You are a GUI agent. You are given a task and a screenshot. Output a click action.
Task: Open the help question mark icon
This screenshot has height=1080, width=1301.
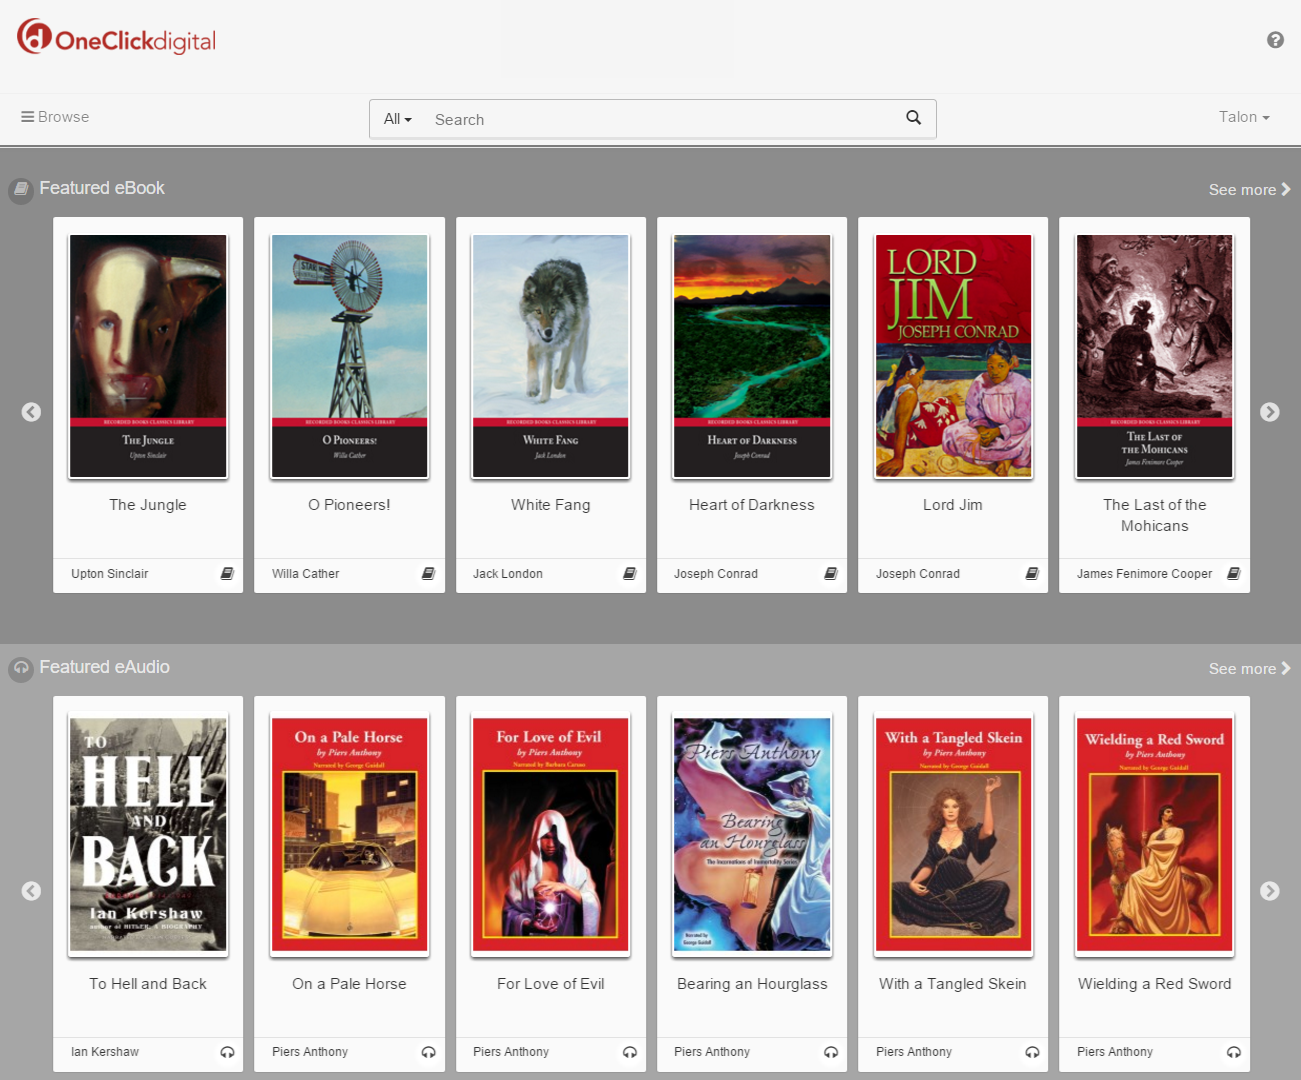1275,40
